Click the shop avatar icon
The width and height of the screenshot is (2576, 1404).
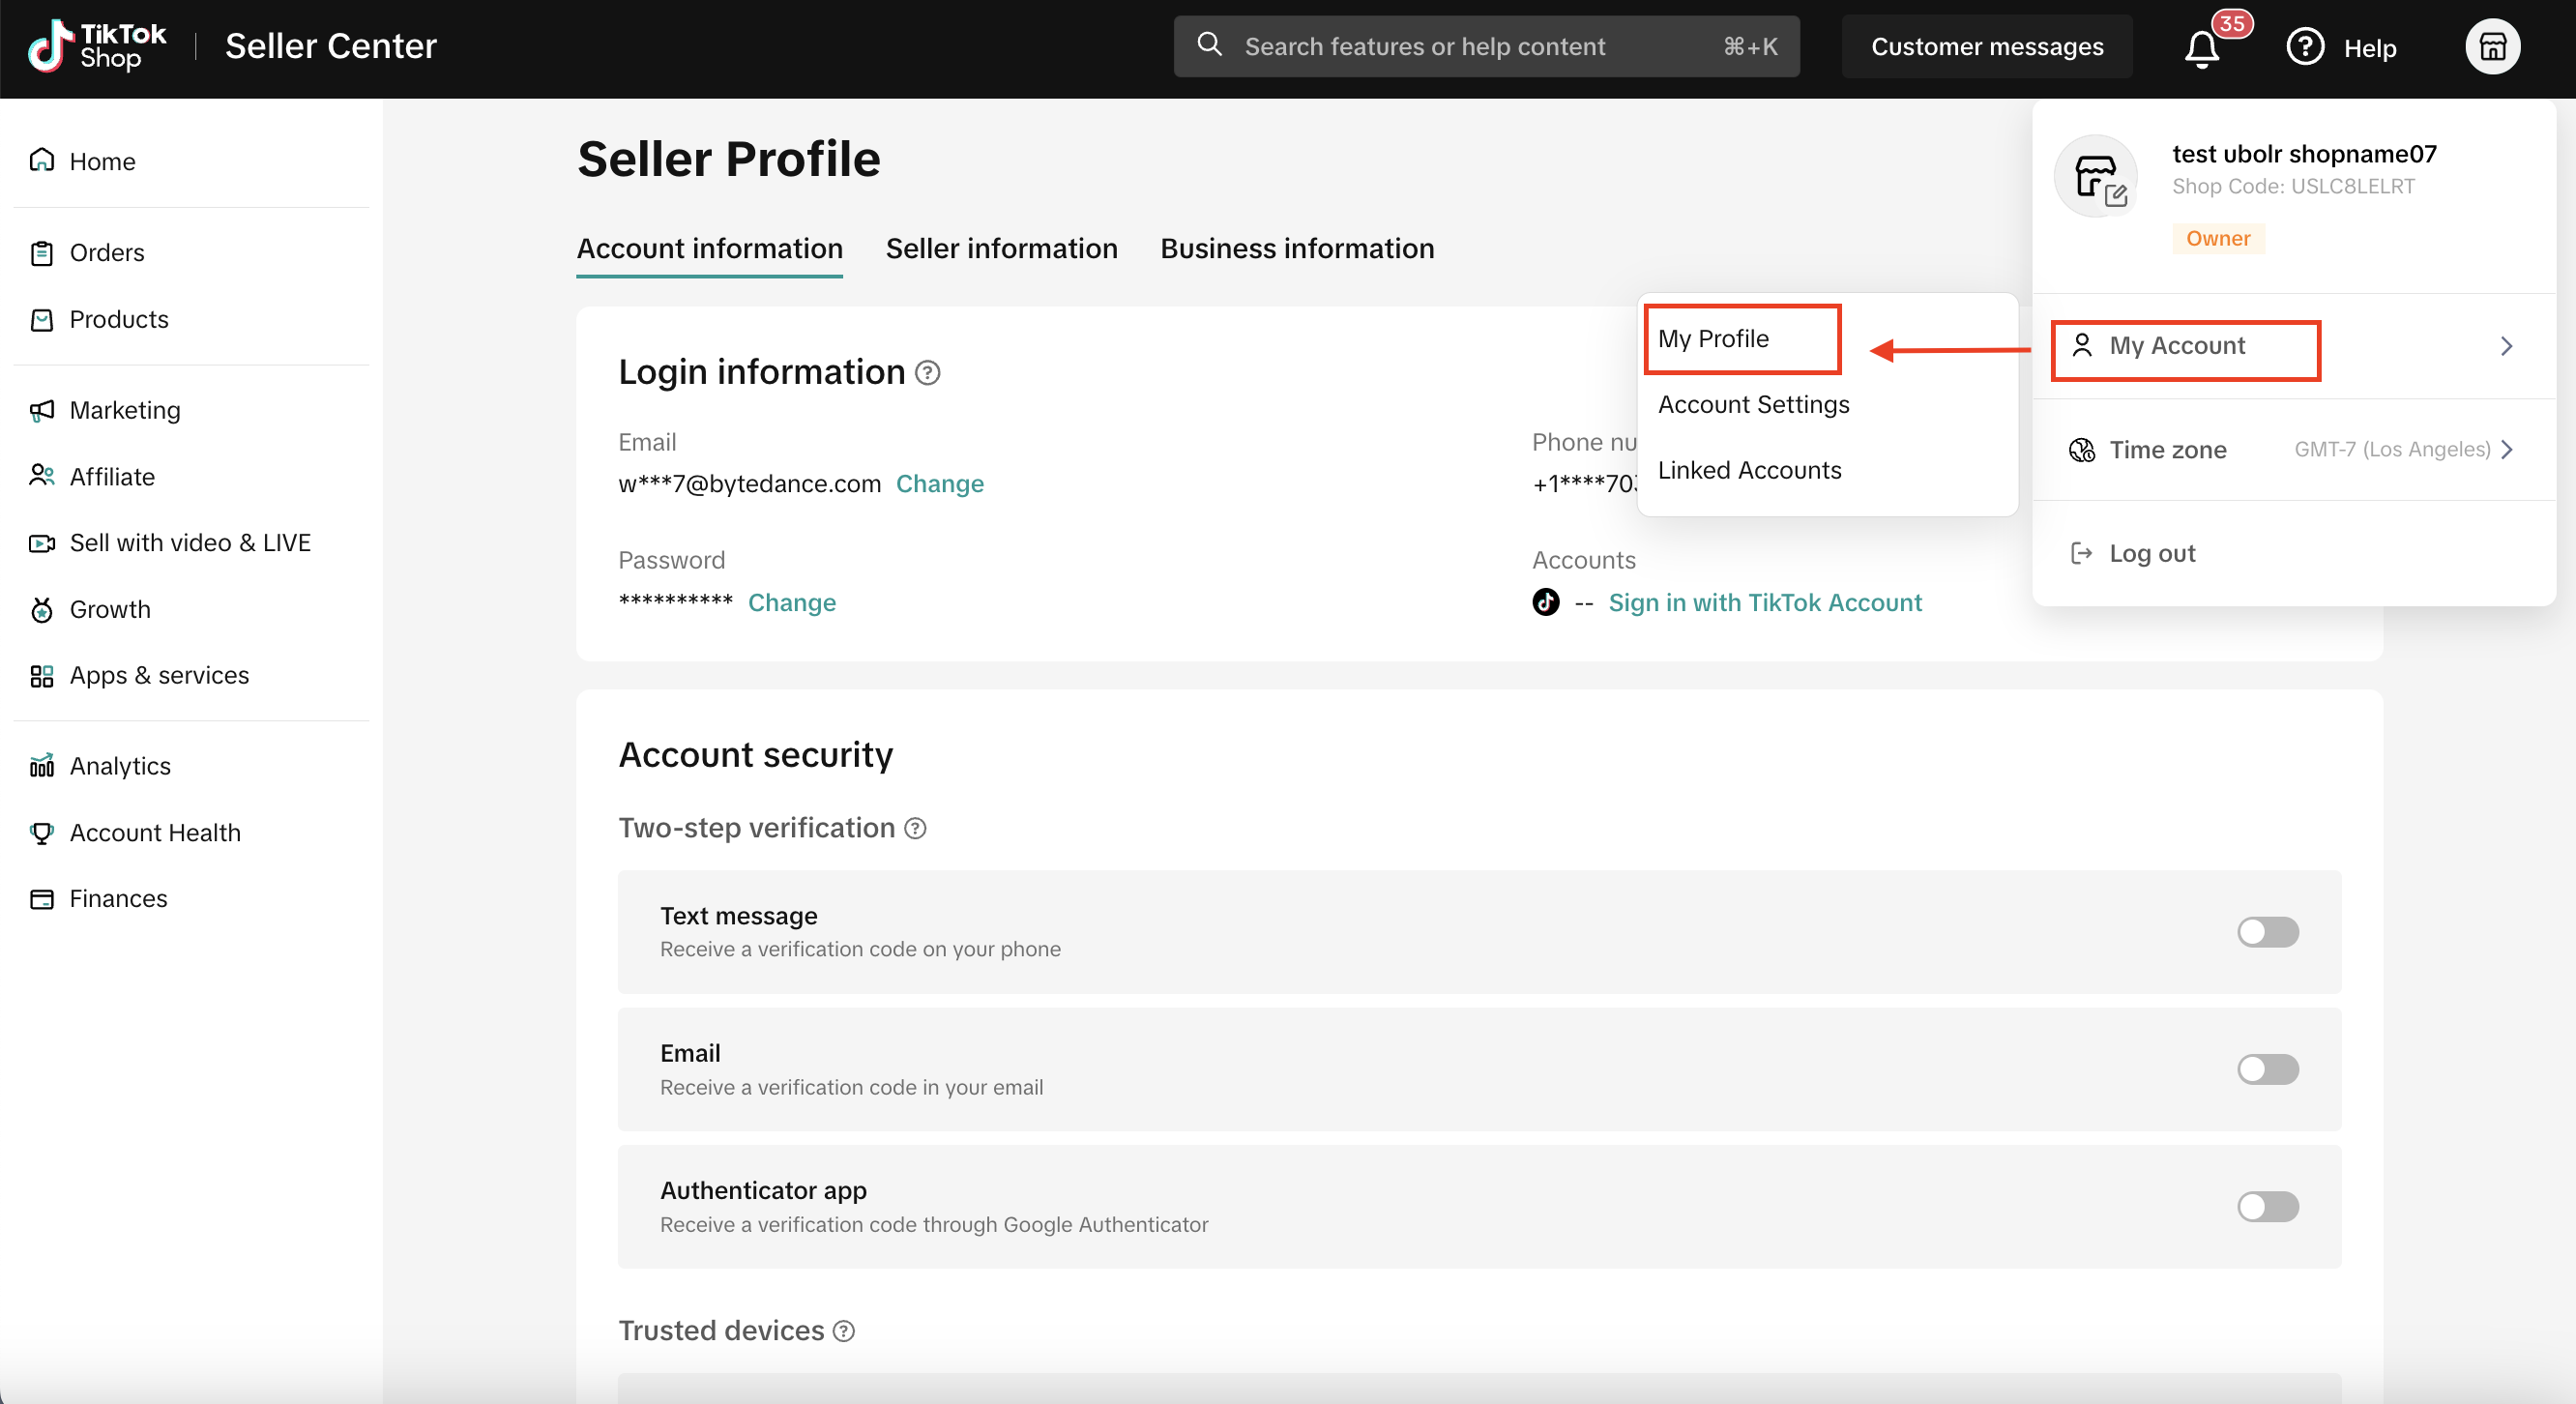pyautogui.click(x=2492, y=46)
